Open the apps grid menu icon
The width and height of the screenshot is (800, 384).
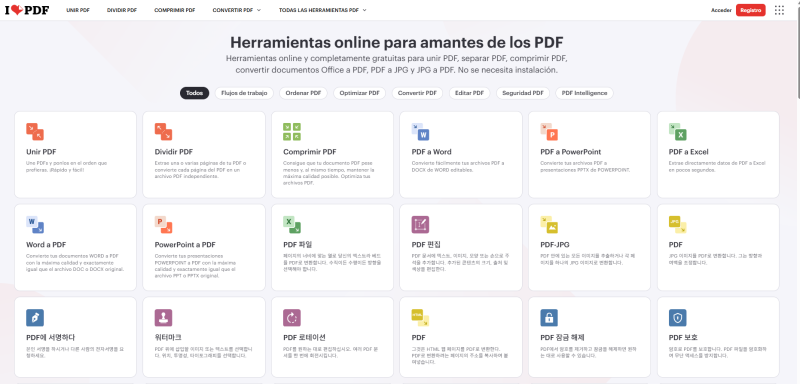coord(779,10)
